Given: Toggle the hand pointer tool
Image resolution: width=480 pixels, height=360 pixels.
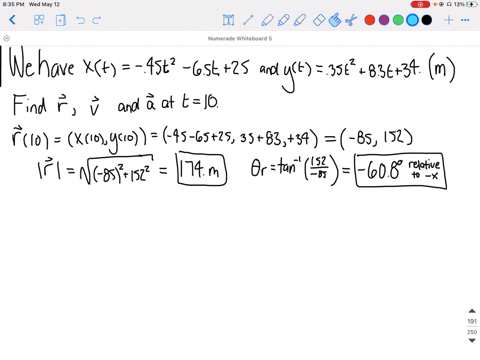Looking at the screenshot, I should click(x=335, y=20).
